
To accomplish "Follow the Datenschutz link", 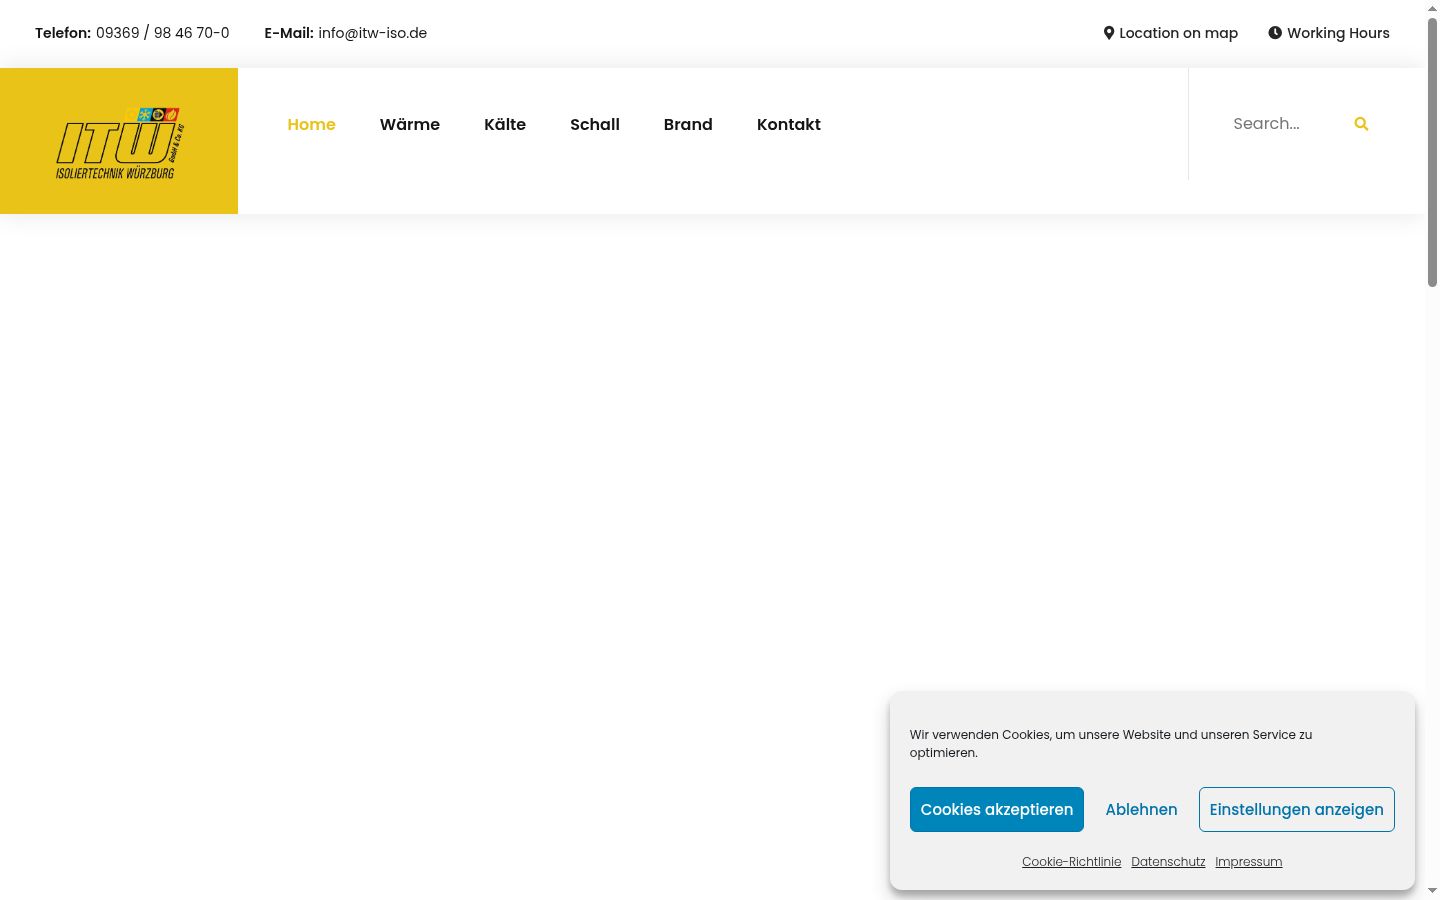I will [x=1168, y=862].
